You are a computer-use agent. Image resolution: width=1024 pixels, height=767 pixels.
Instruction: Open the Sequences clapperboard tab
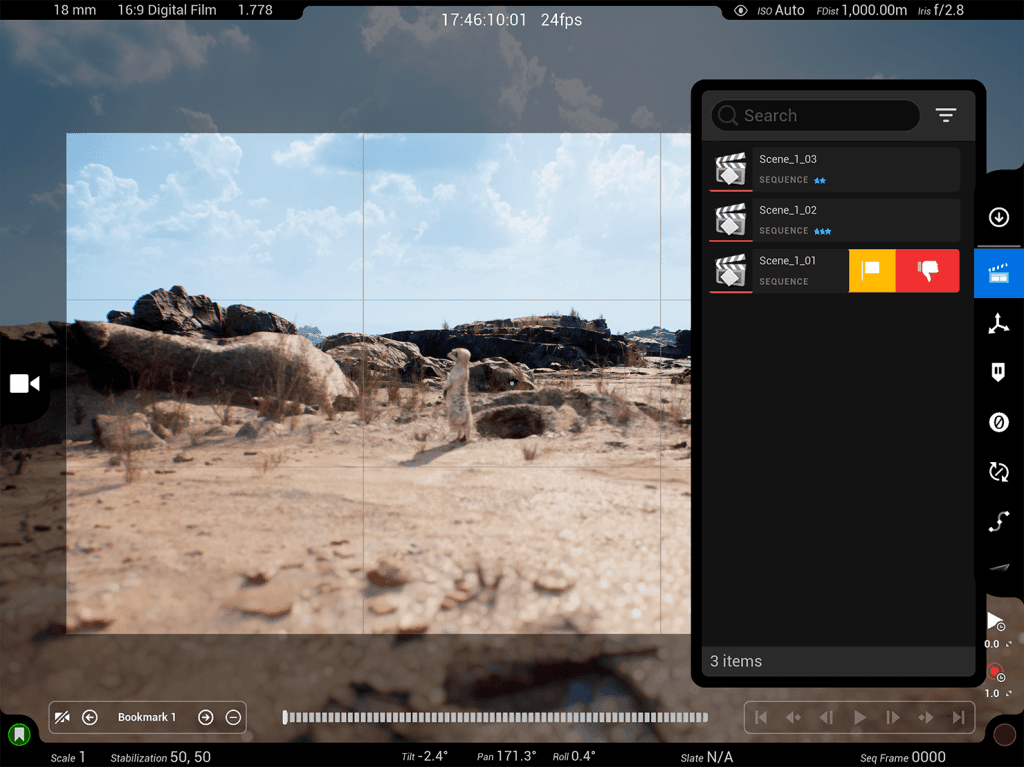point(998,274)
